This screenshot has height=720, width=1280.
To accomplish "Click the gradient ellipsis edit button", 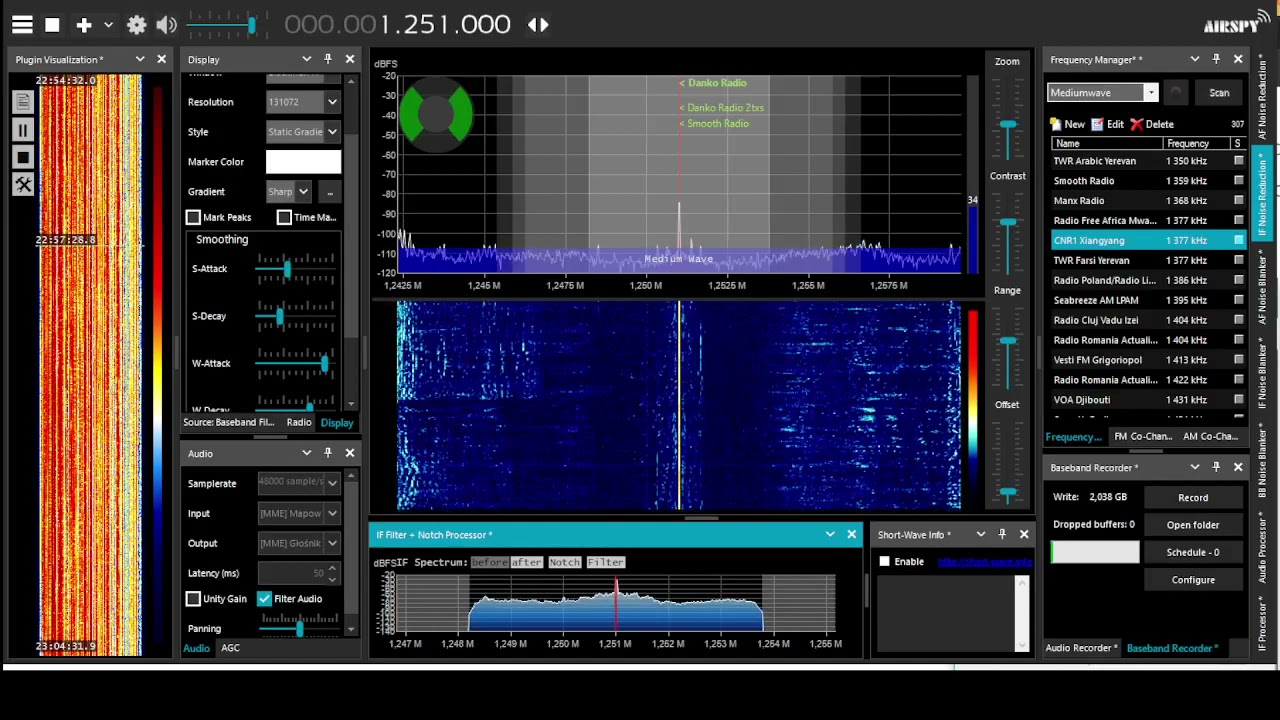I will point(329,192).
